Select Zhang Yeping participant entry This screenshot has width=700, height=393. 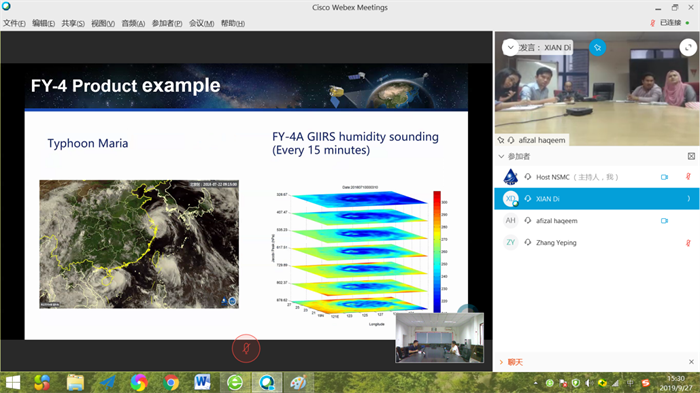pos(597,242)
